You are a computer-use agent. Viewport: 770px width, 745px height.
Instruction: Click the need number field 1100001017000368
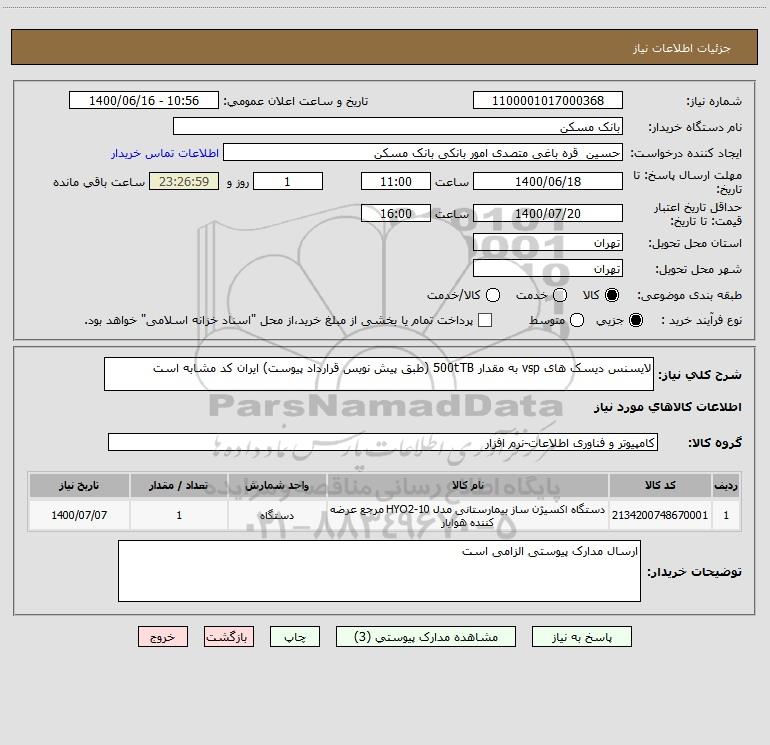coord(548,101)
